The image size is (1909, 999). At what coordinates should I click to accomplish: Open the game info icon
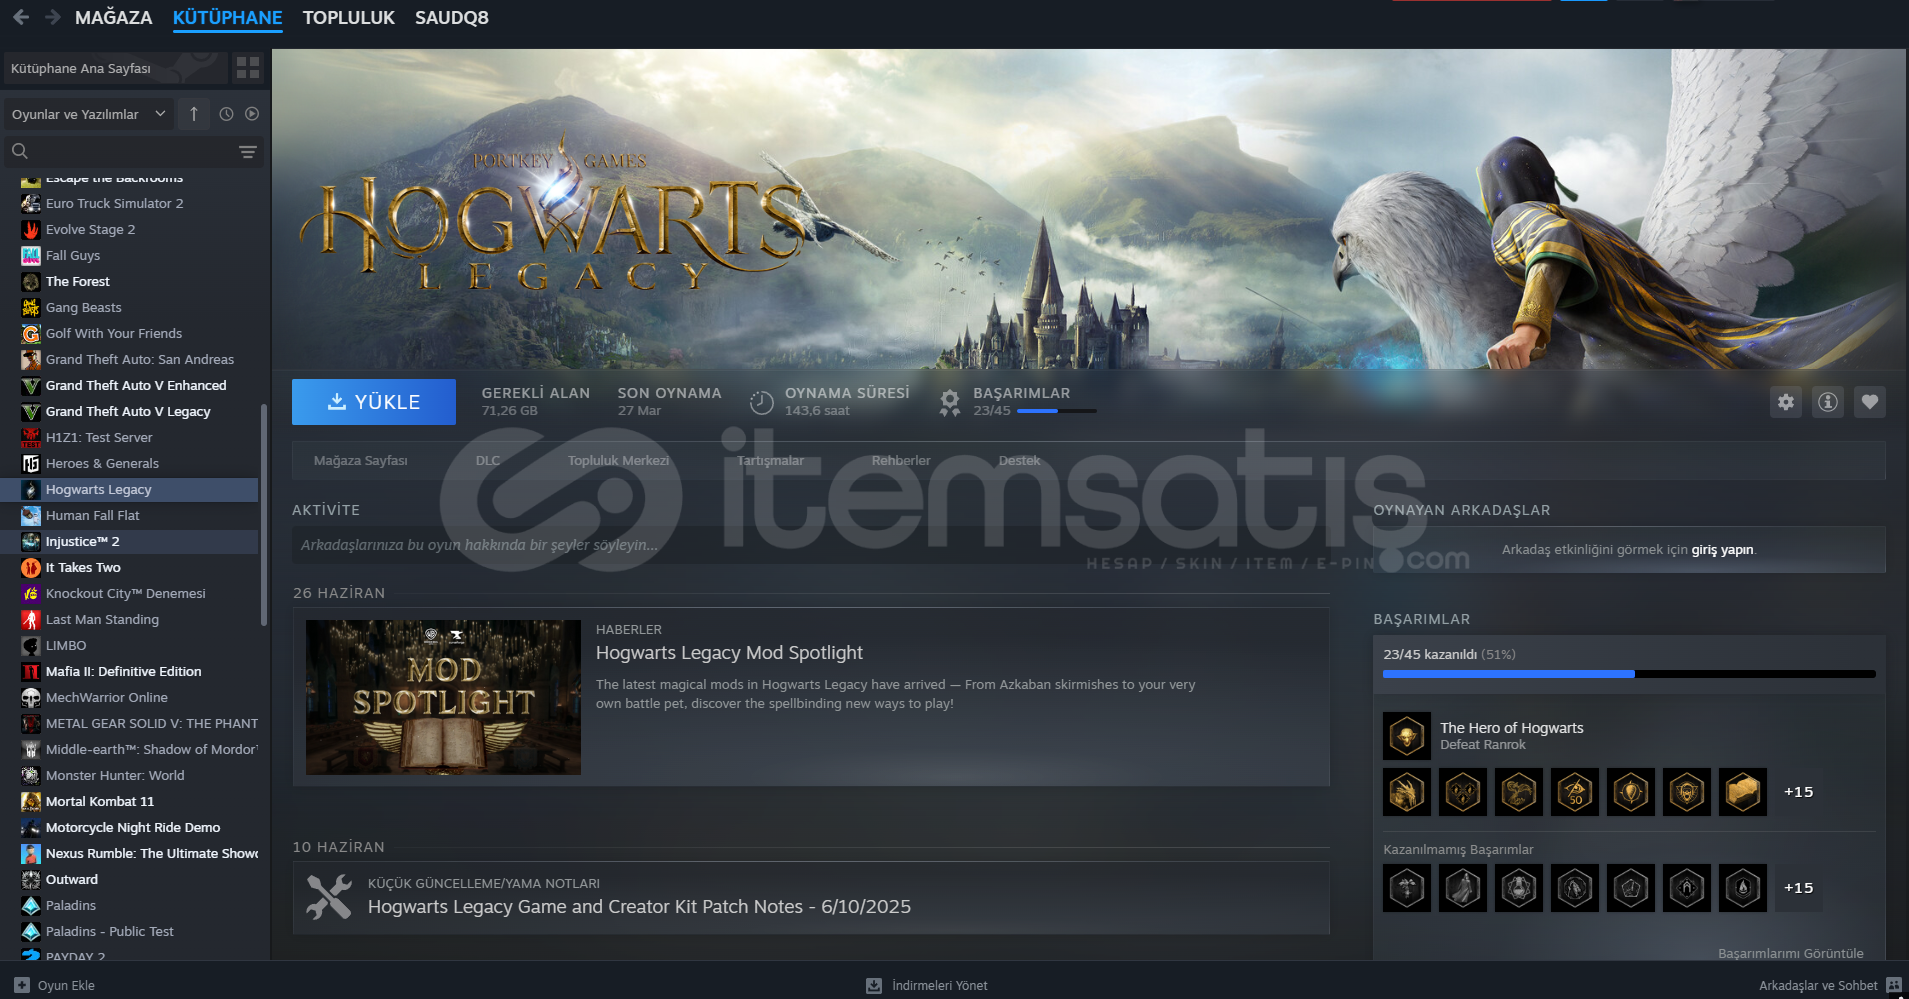(1828, 402)
